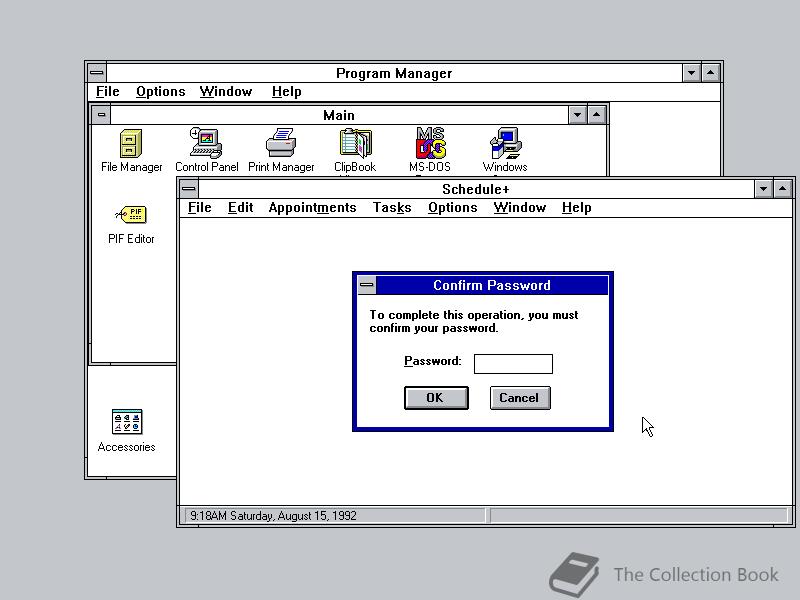The height and width of the screenshot is (600, 800).
Task: Open Program Manager's File menu
Action: coord(108,91)
